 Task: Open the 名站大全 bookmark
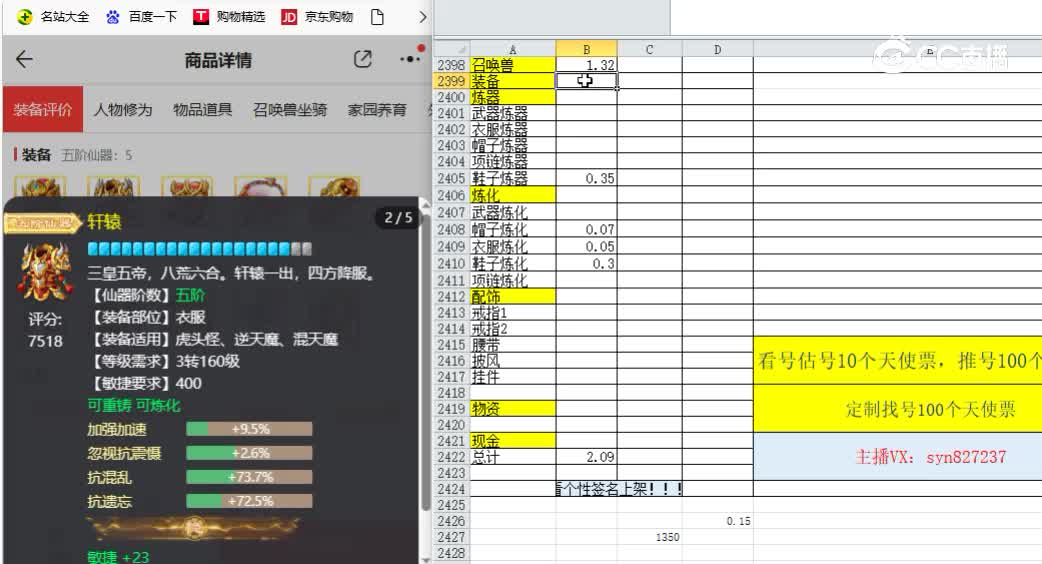coord(53,17)
